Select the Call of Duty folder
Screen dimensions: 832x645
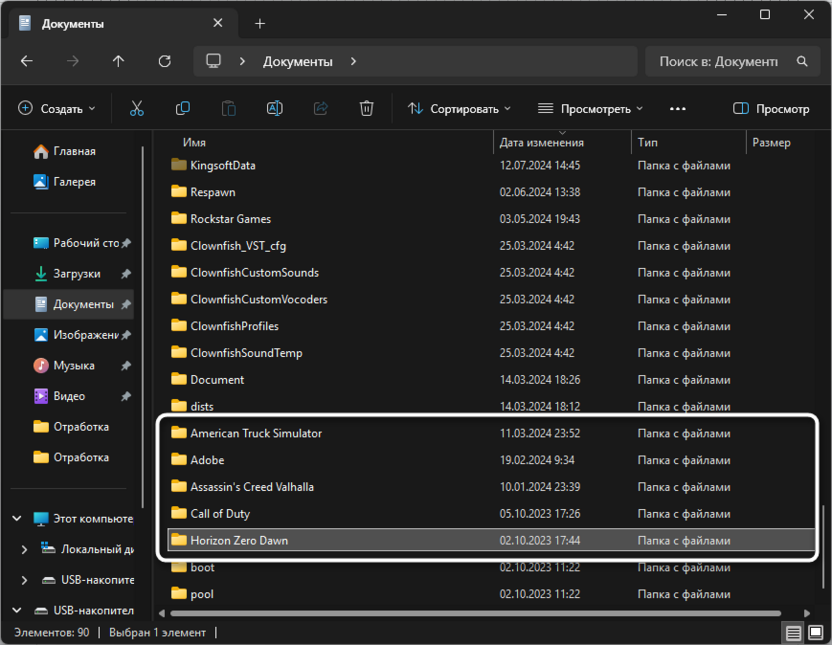pyautogui.click(x=491, y=514)
